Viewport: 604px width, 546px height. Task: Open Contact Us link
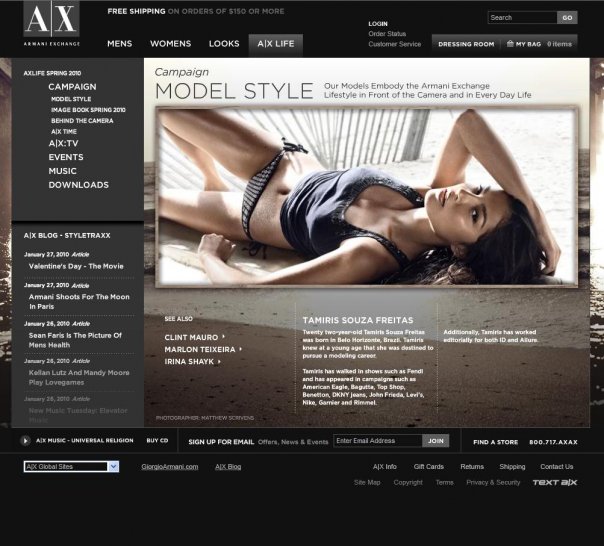coord(557,467)
